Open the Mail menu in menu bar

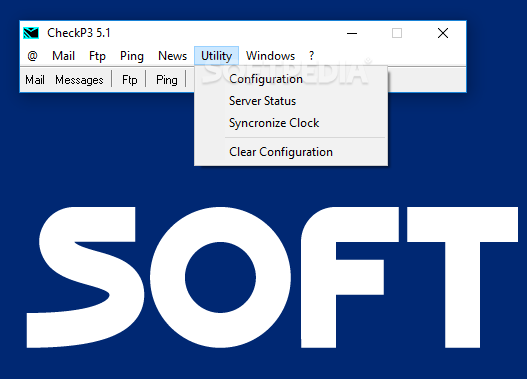[x=63, y=56]
